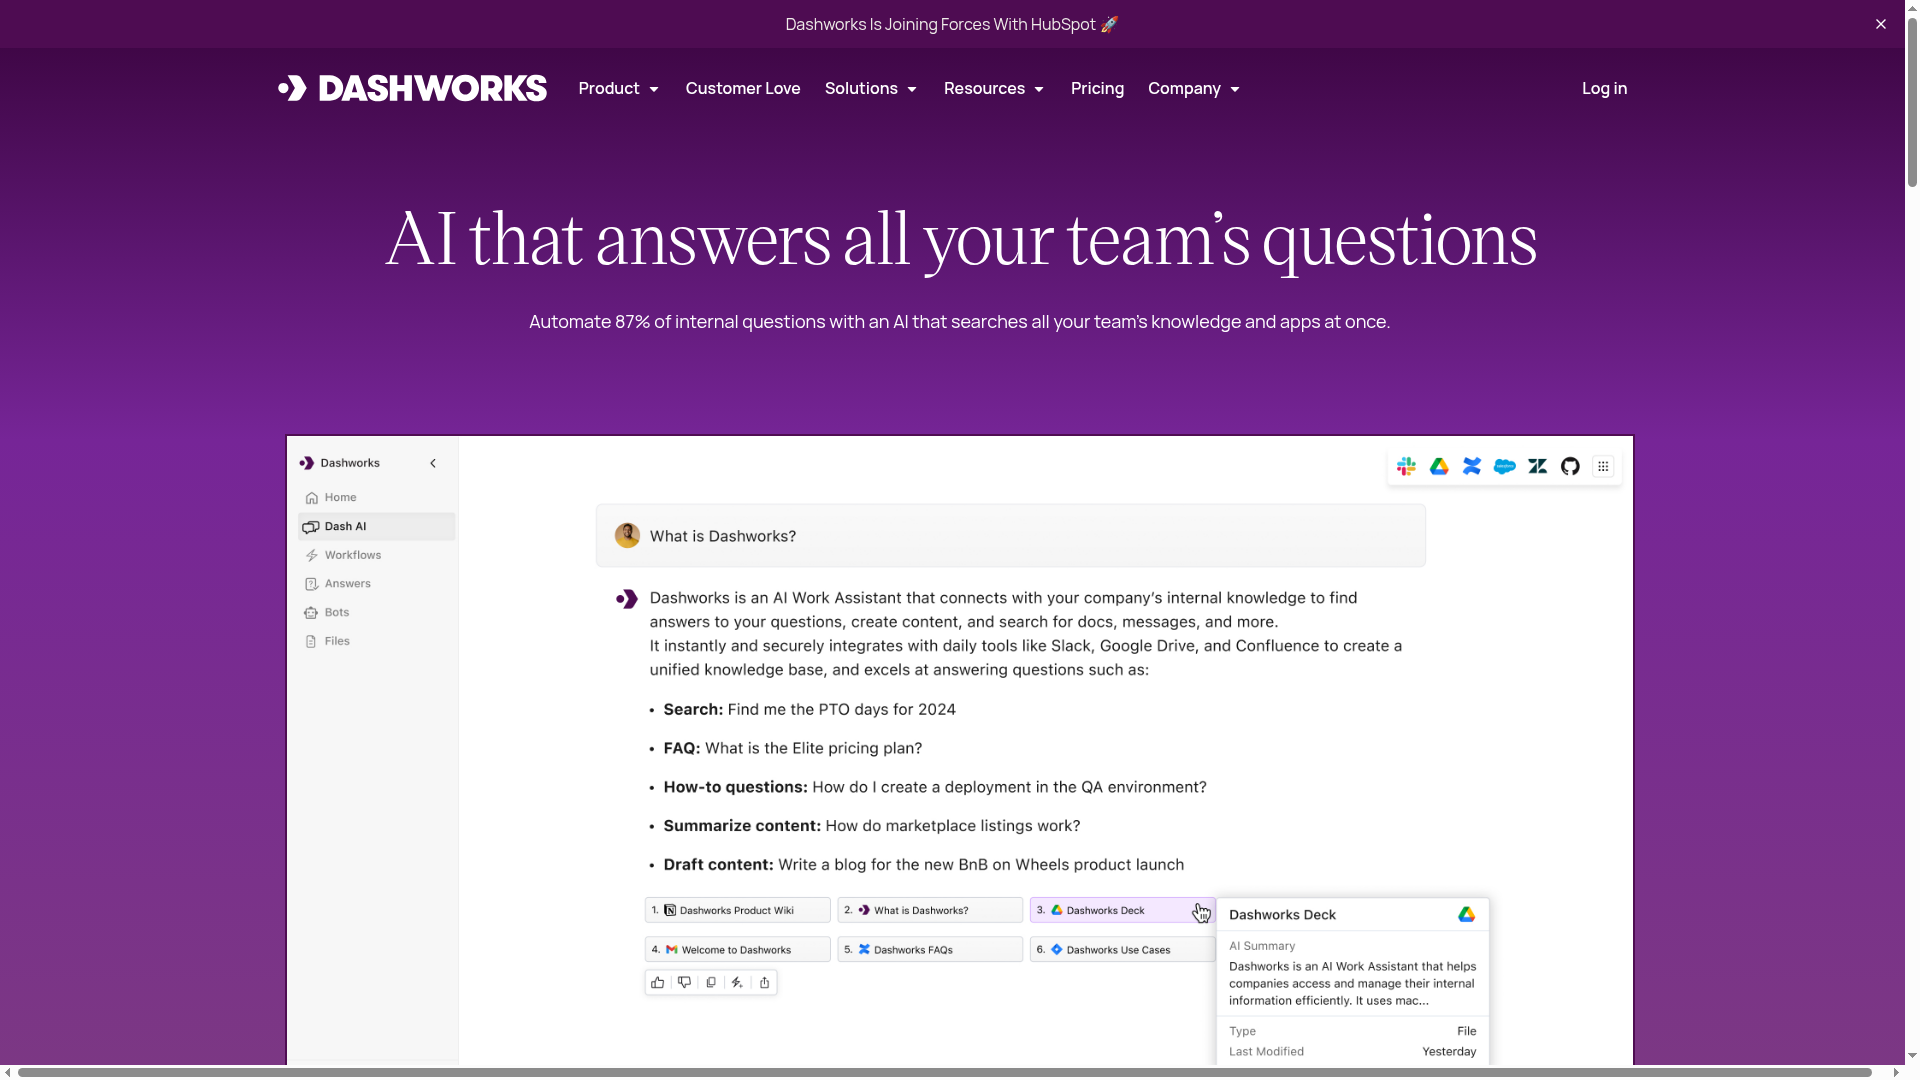Click the Dashworks logo in the navbar
Viewport: 1920px width, 1080px height.
point(412,88)
